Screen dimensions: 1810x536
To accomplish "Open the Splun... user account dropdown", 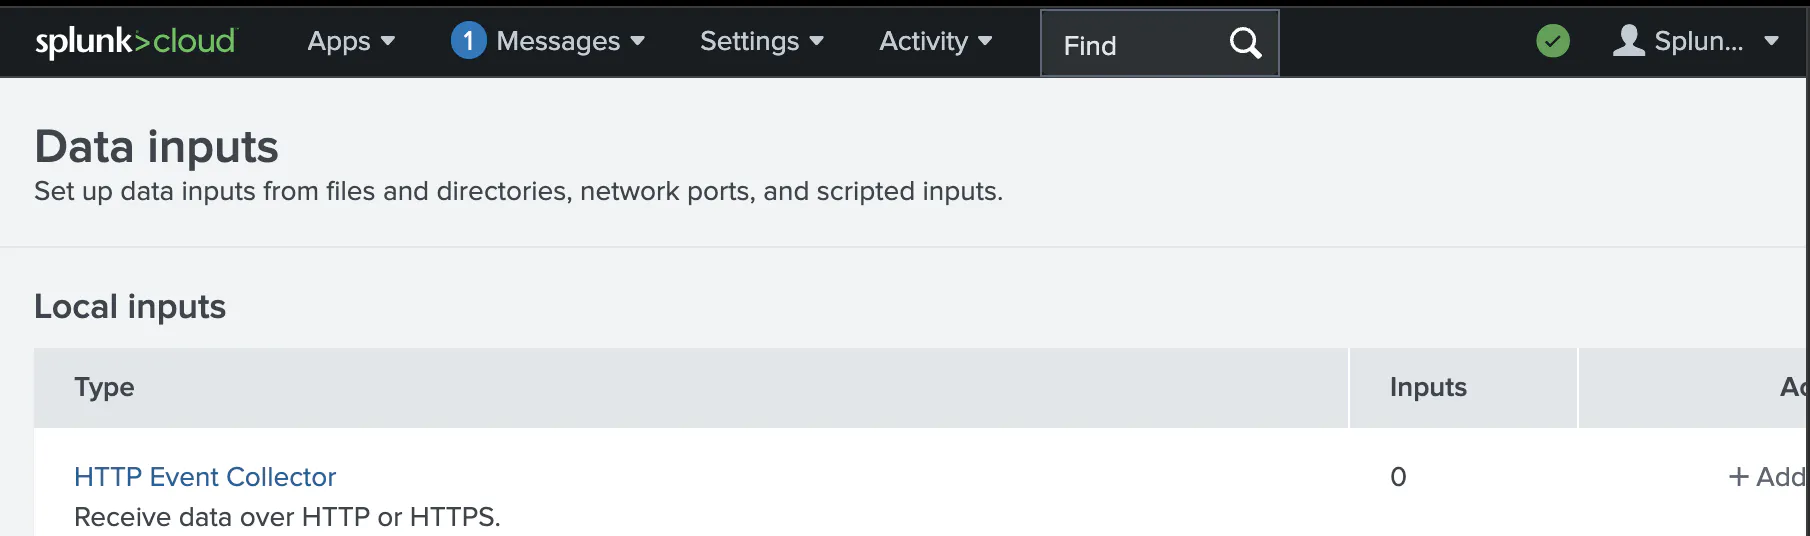I will [x=1698, y=41].
